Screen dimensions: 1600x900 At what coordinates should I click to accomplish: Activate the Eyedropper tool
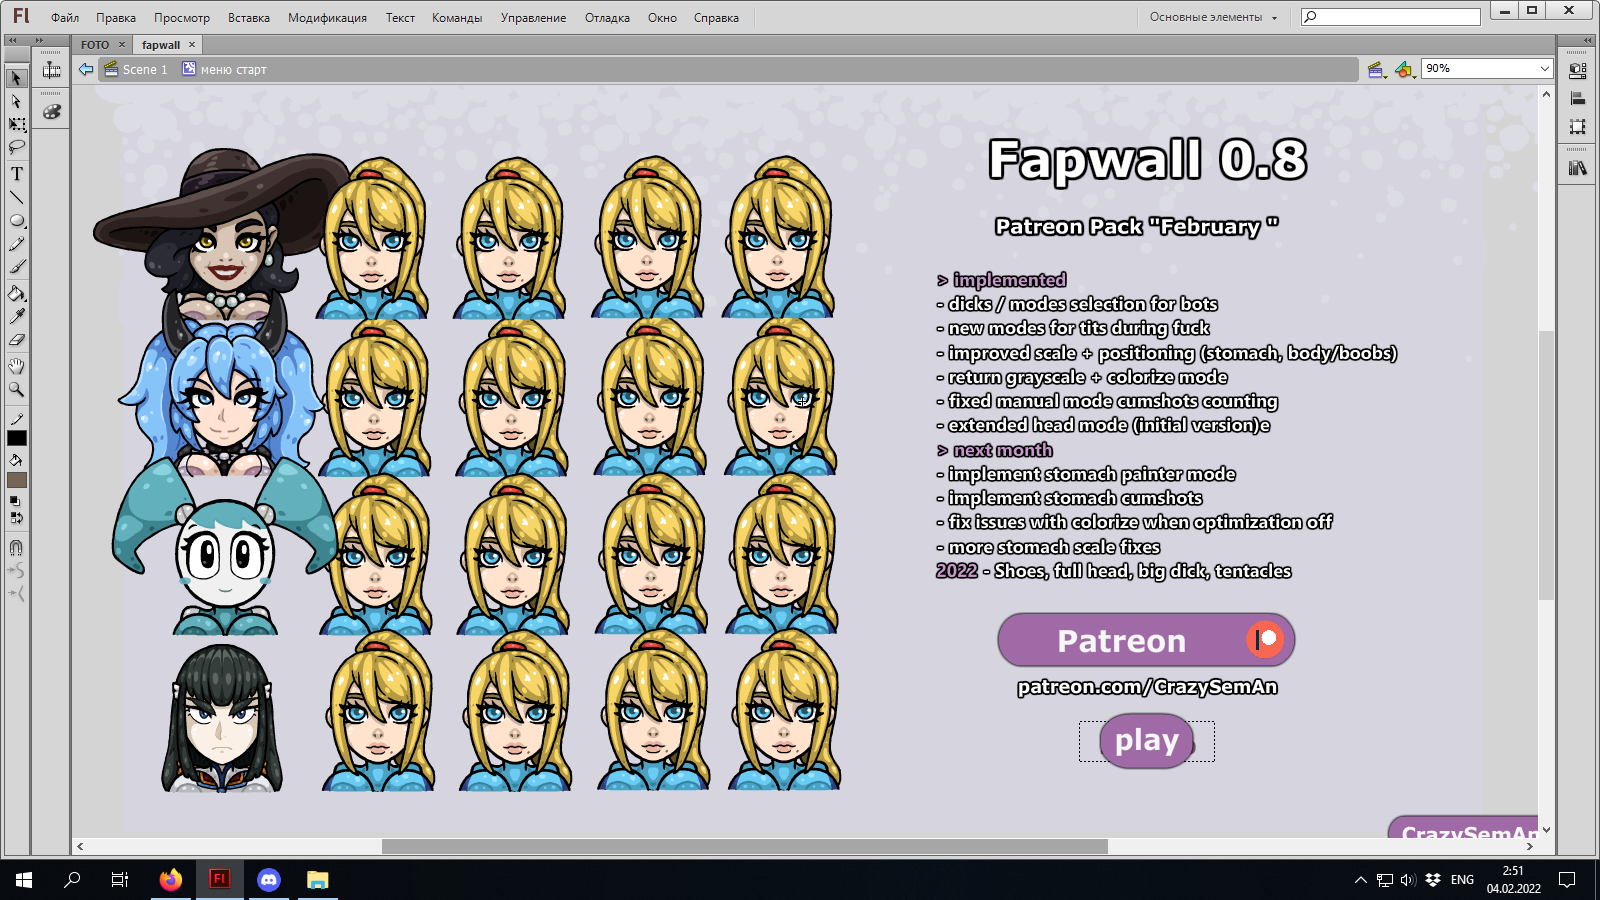(x=17, y=317)
